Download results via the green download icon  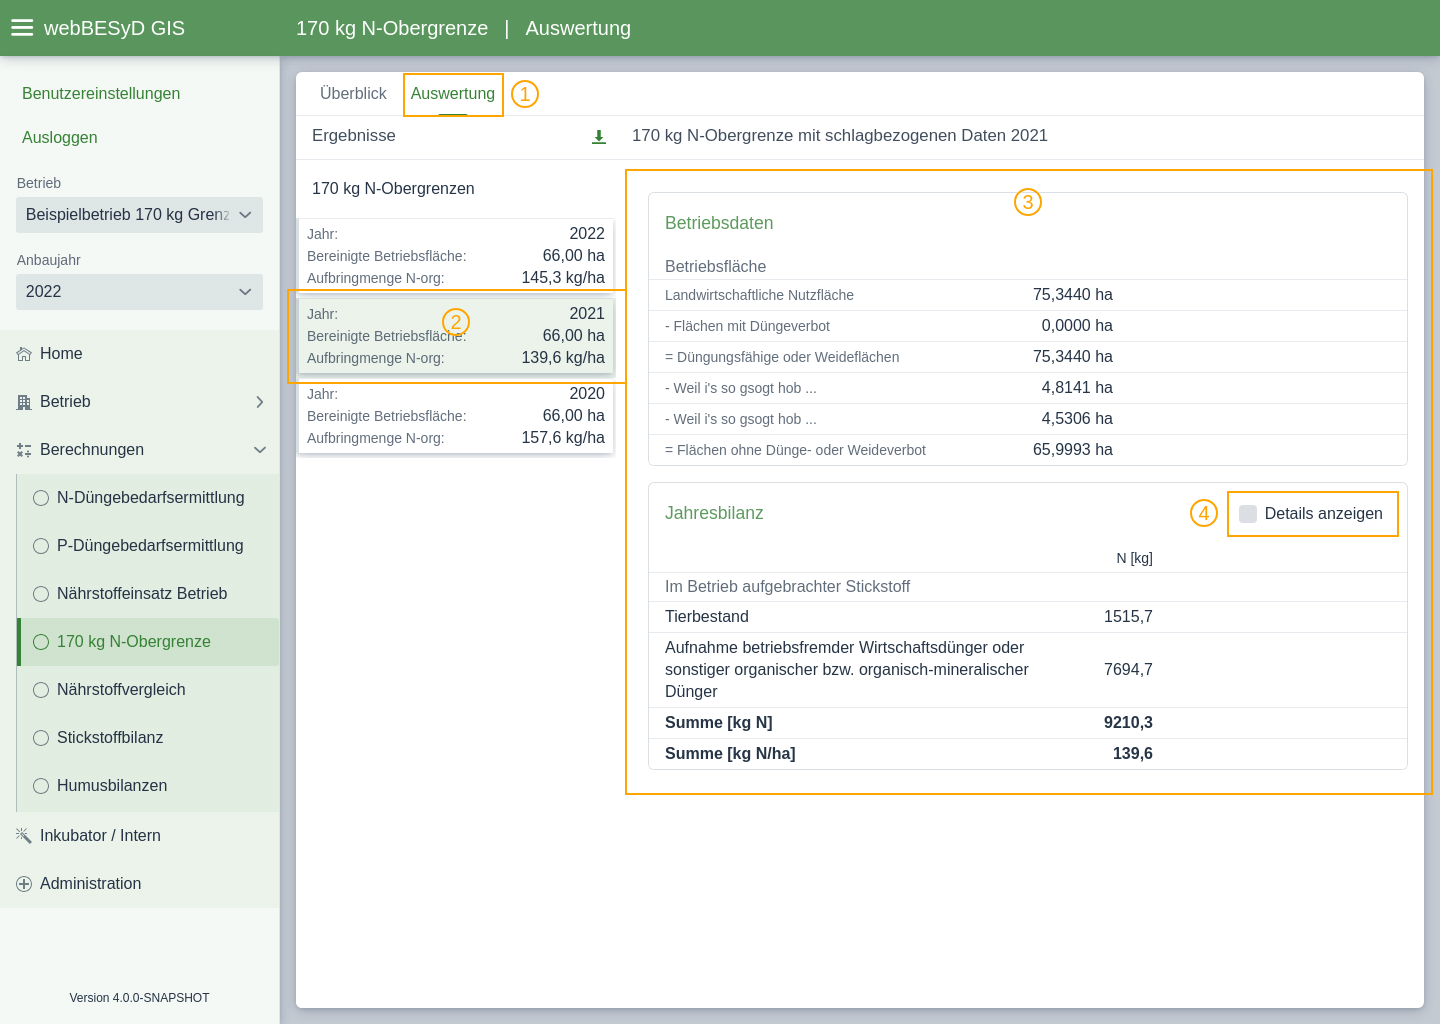point(599,137)
